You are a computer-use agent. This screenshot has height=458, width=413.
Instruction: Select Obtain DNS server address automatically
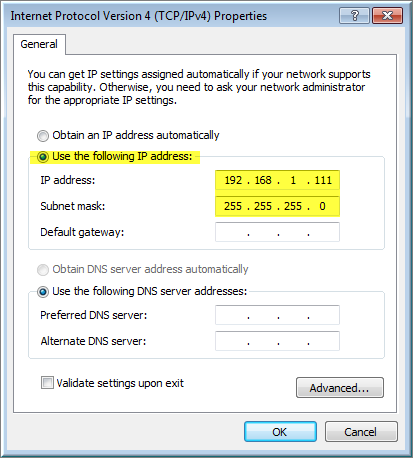43,270
